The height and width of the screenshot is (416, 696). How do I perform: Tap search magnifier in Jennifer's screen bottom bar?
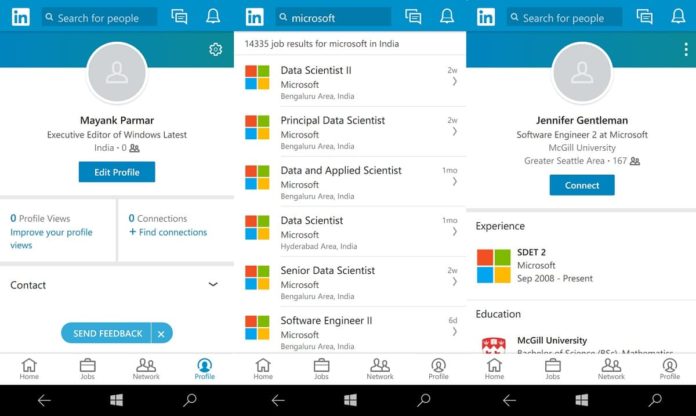point(655,400)
